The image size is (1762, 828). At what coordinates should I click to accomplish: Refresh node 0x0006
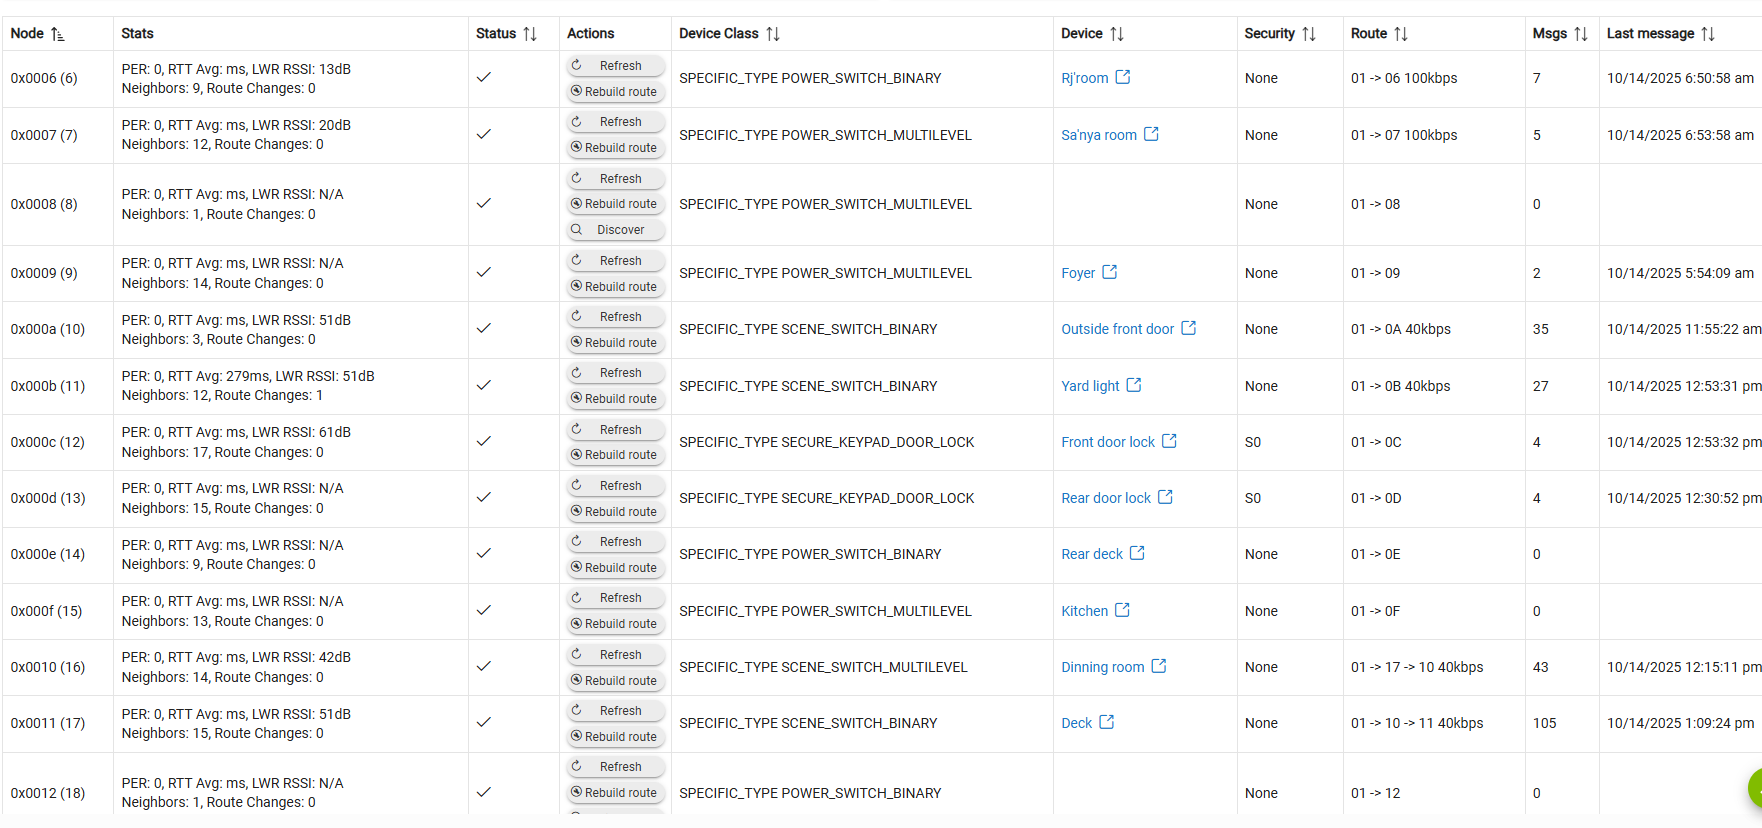point(615,66)
